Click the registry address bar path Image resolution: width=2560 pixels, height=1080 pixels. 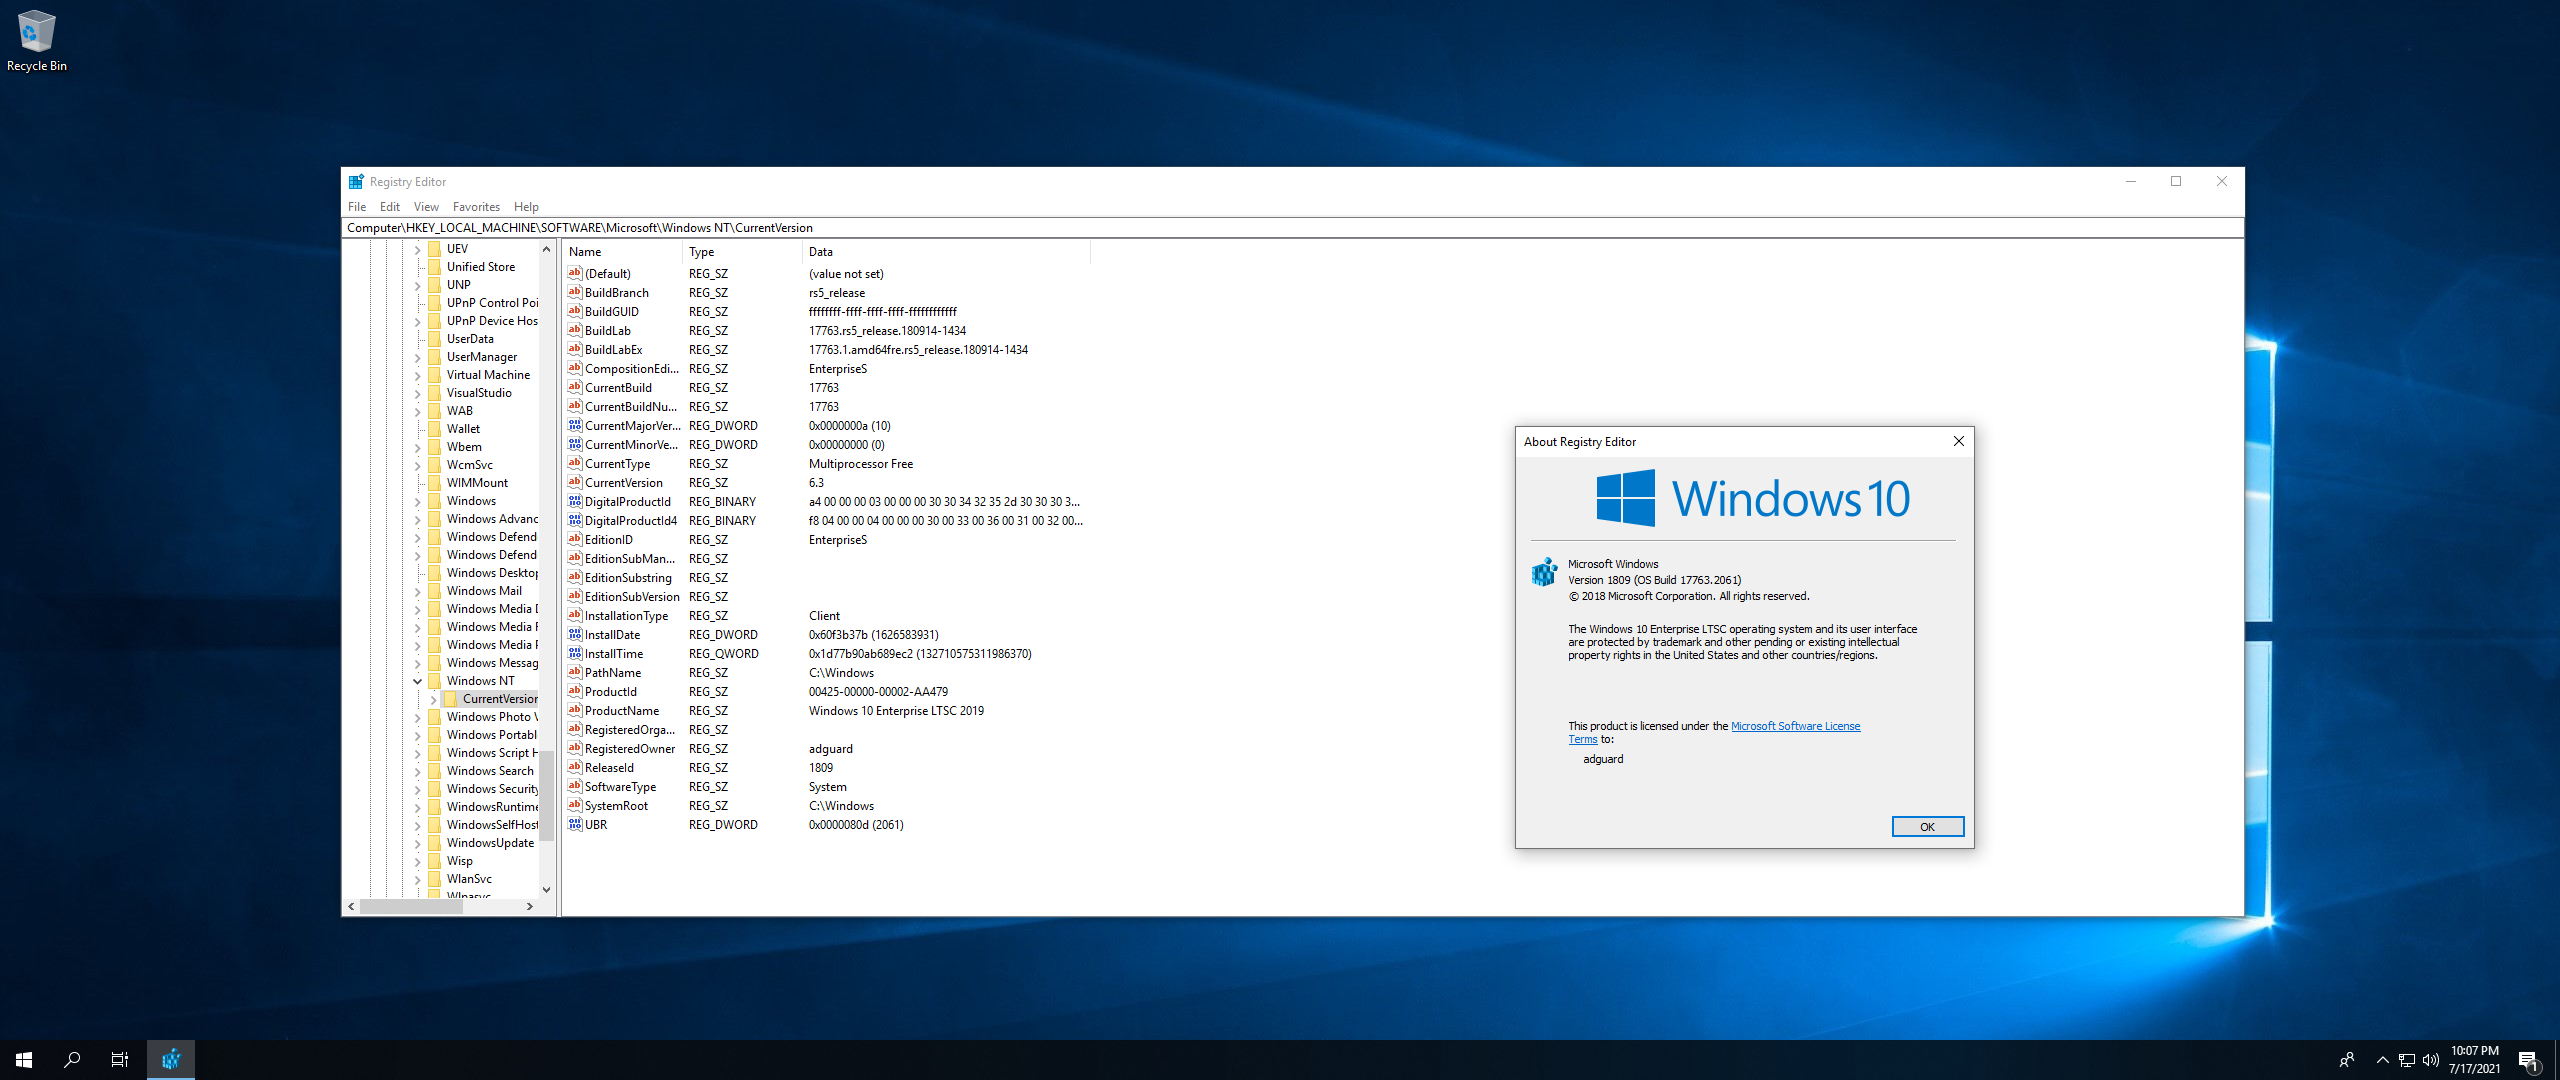pos(1292,228)
